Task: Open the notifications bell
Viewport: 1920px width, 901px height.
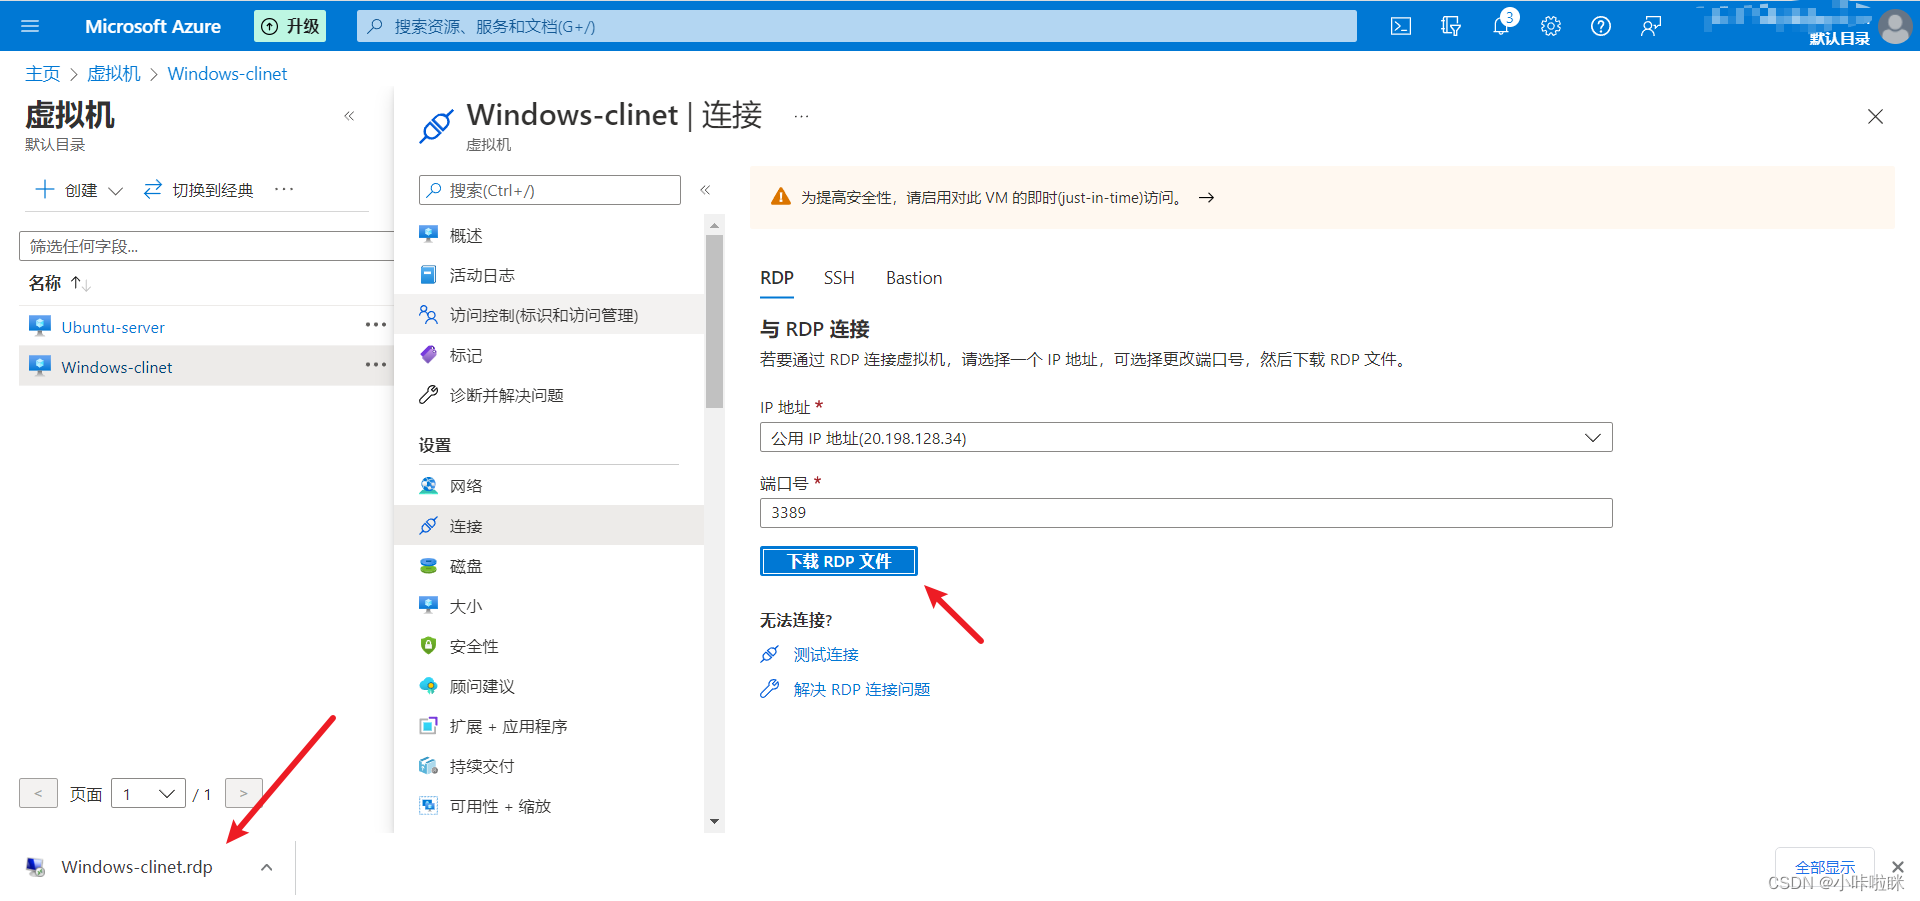Action: click(1501, 26)
